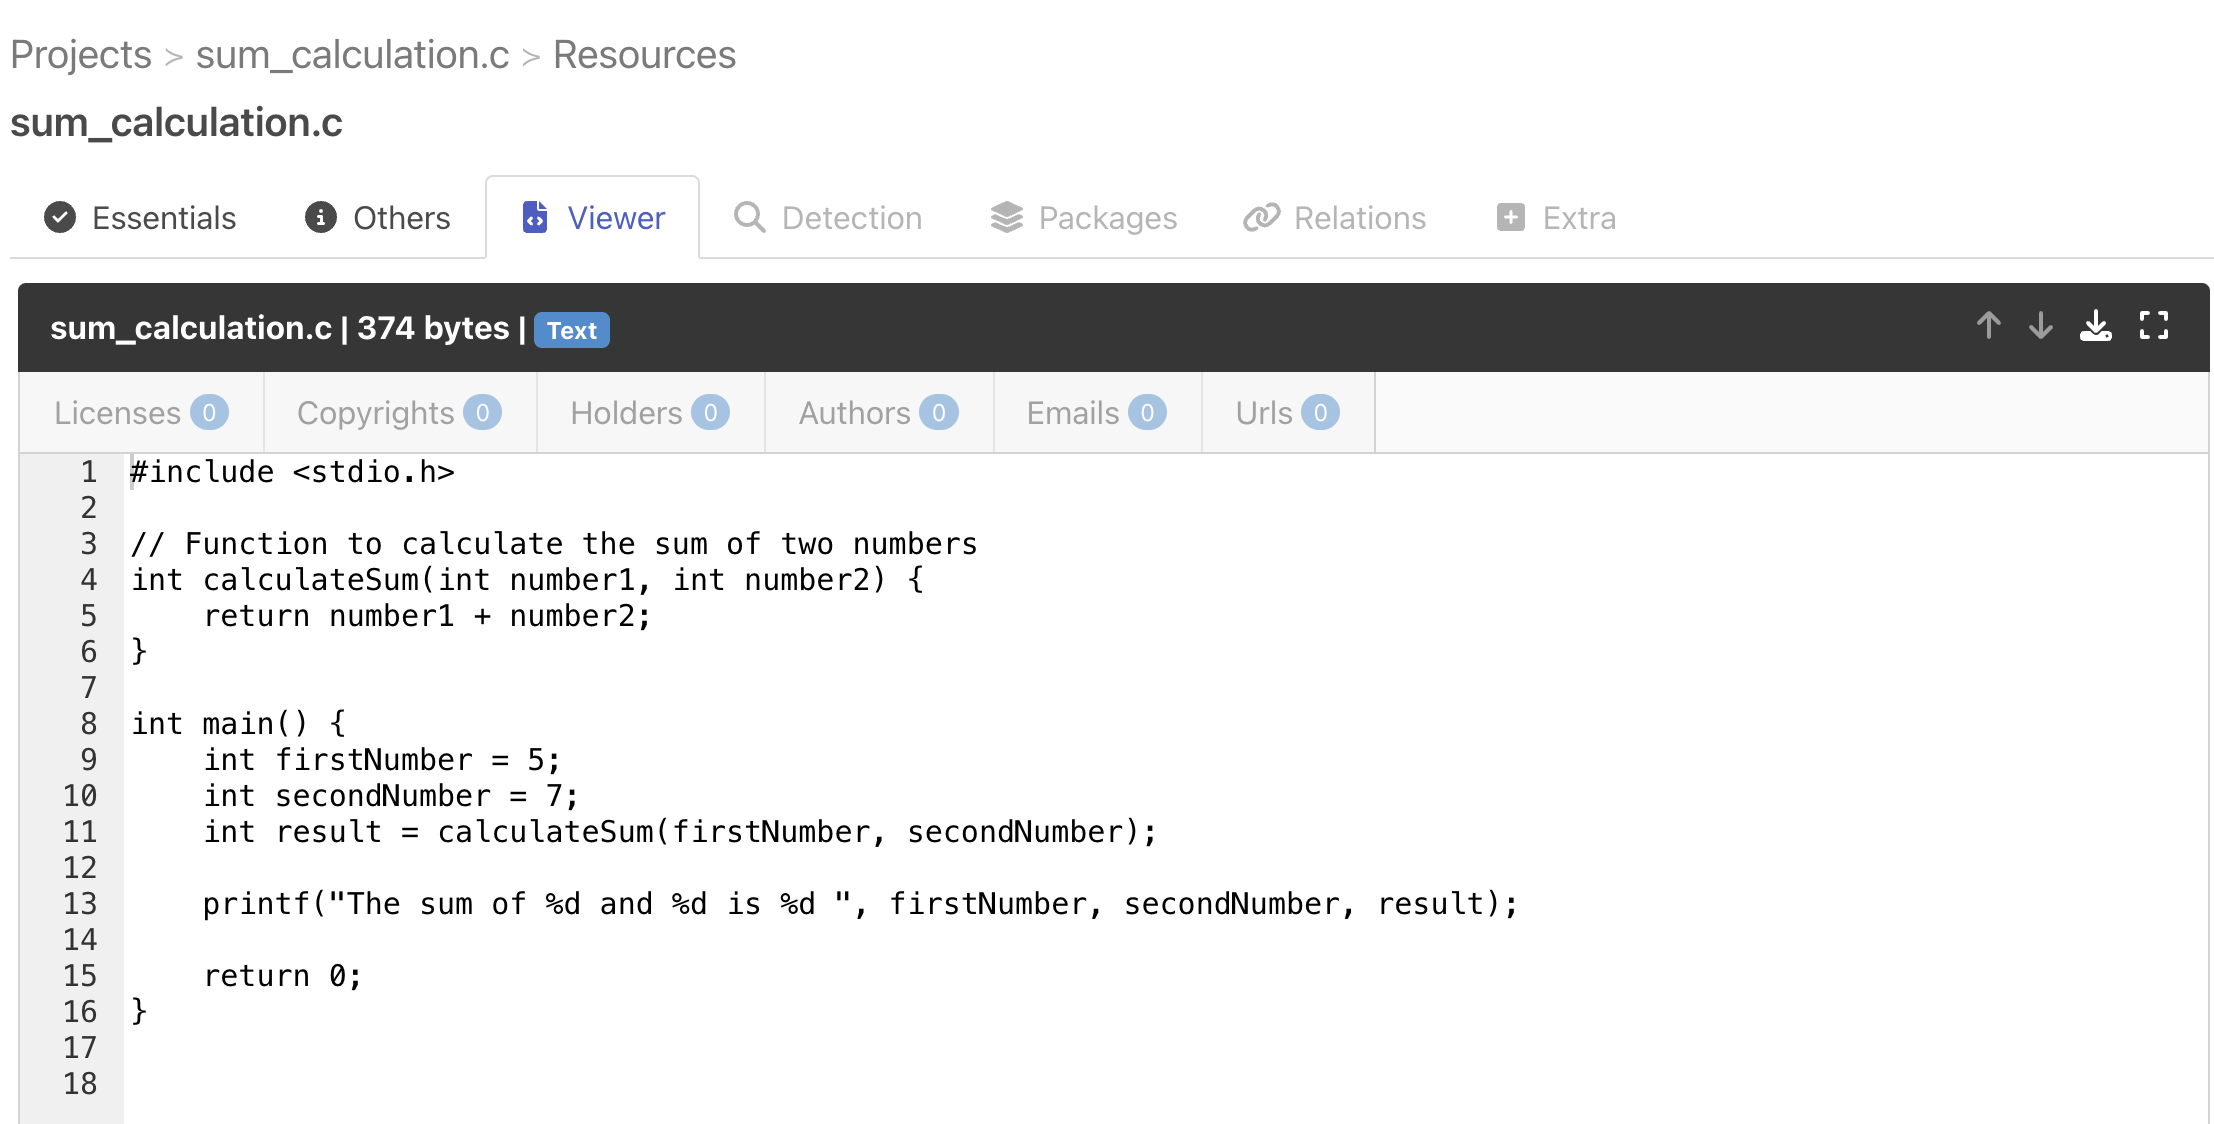This screenshot has width=2214, height=1124.
Task: Open sum_calculation.c breadcrumb link
Action: (x=352, y=55)
